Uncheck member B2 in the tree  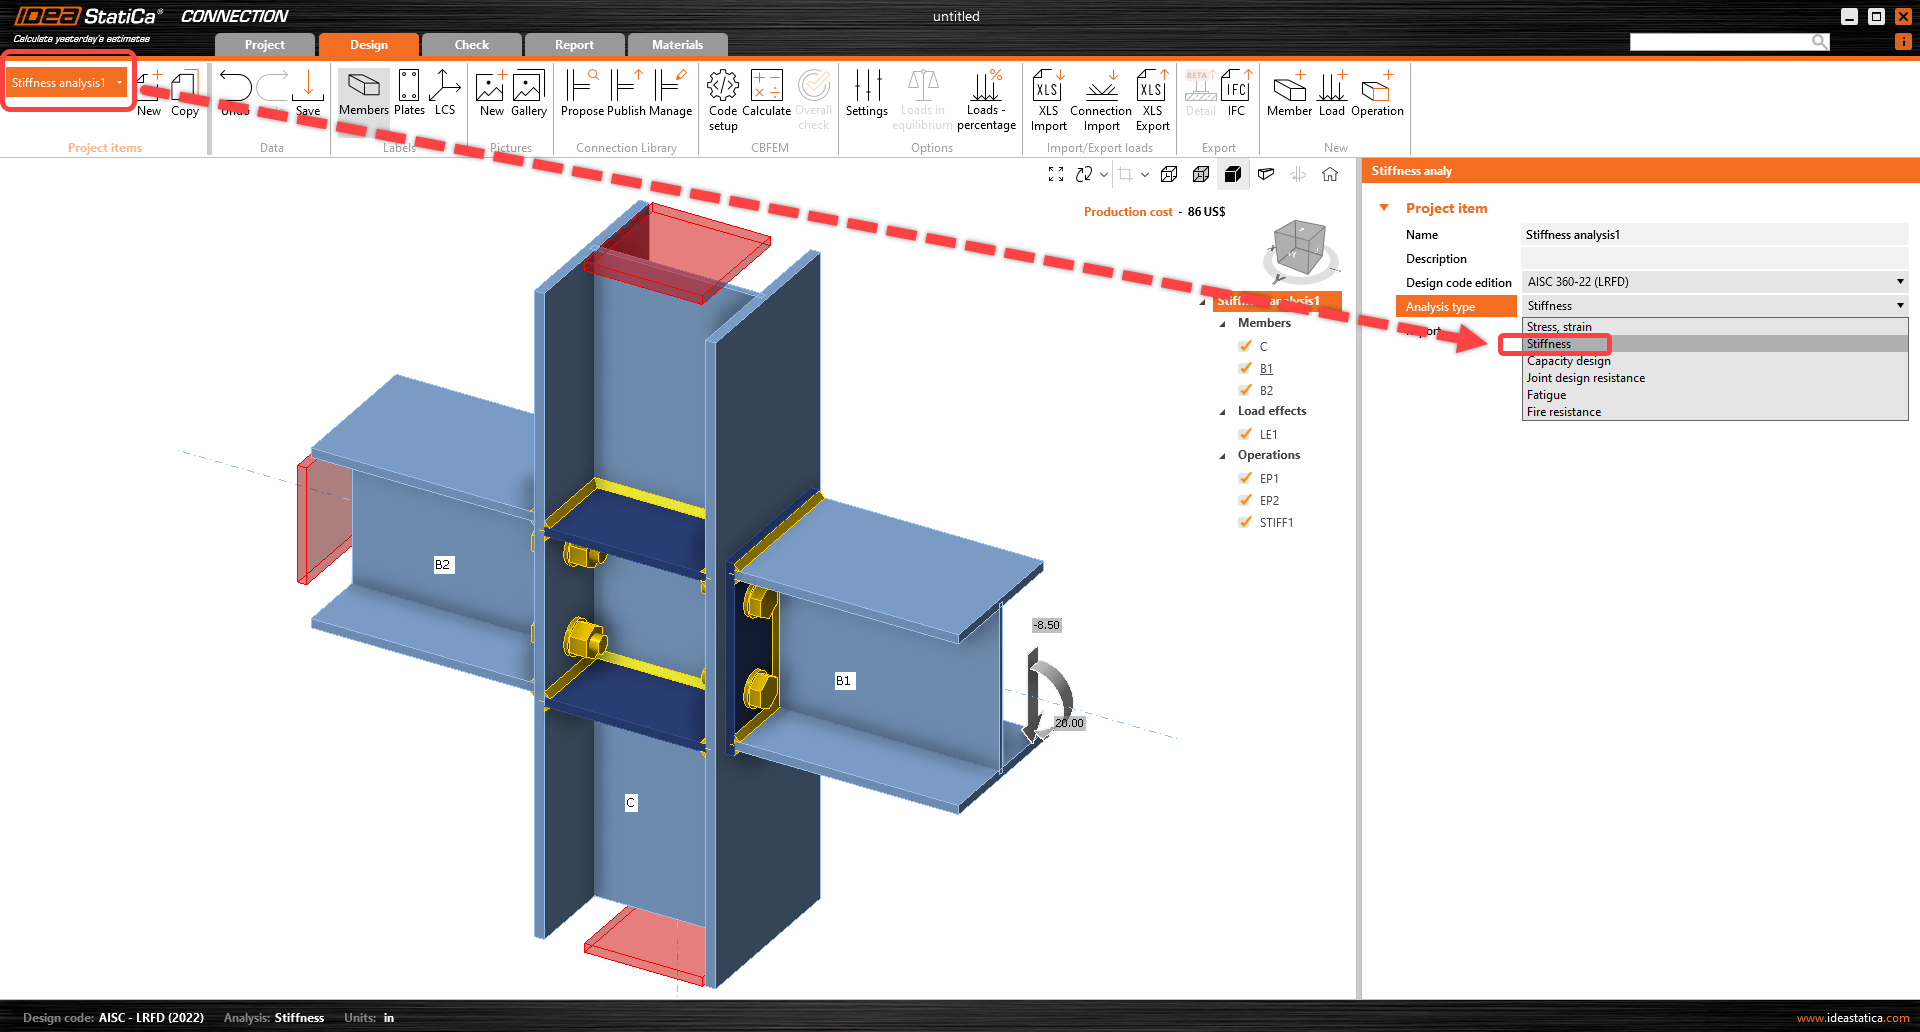[1246, 390]
